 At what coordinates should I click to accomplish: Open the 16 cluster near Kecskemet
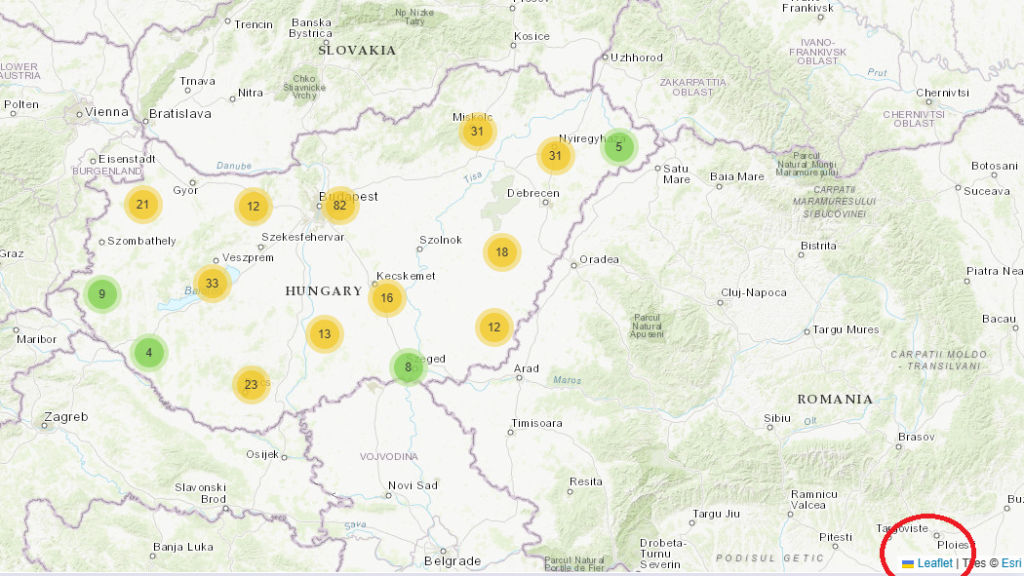pos(387,297)
